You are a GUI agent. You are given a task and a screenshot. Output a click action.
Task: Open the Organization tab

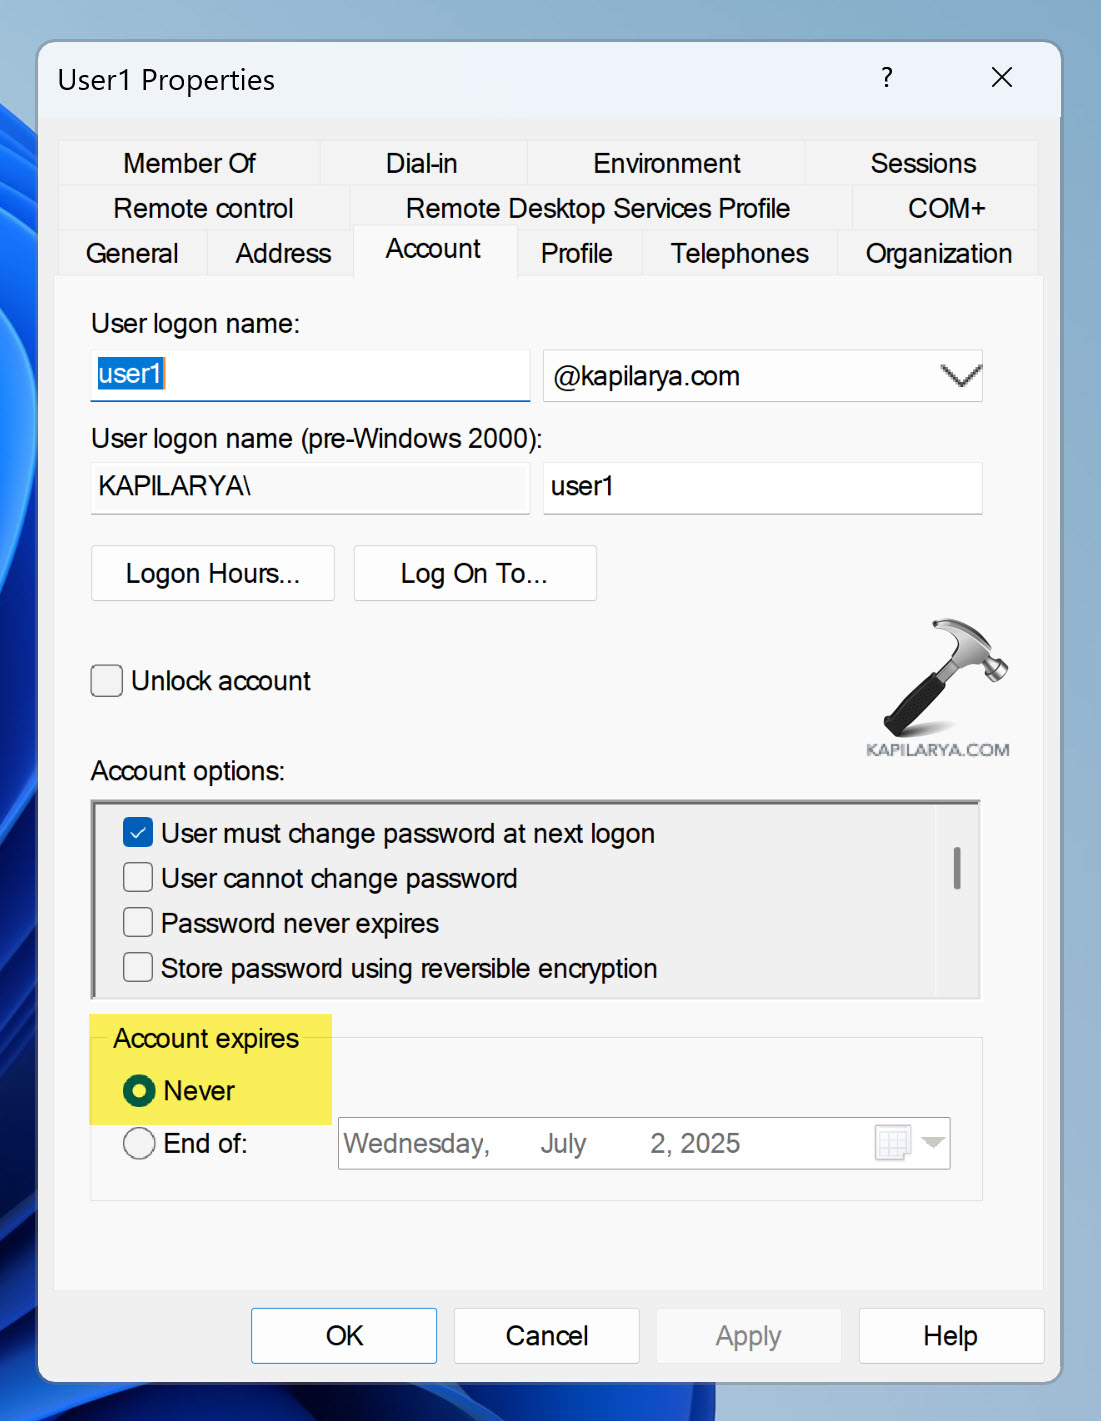pos(938,253)
